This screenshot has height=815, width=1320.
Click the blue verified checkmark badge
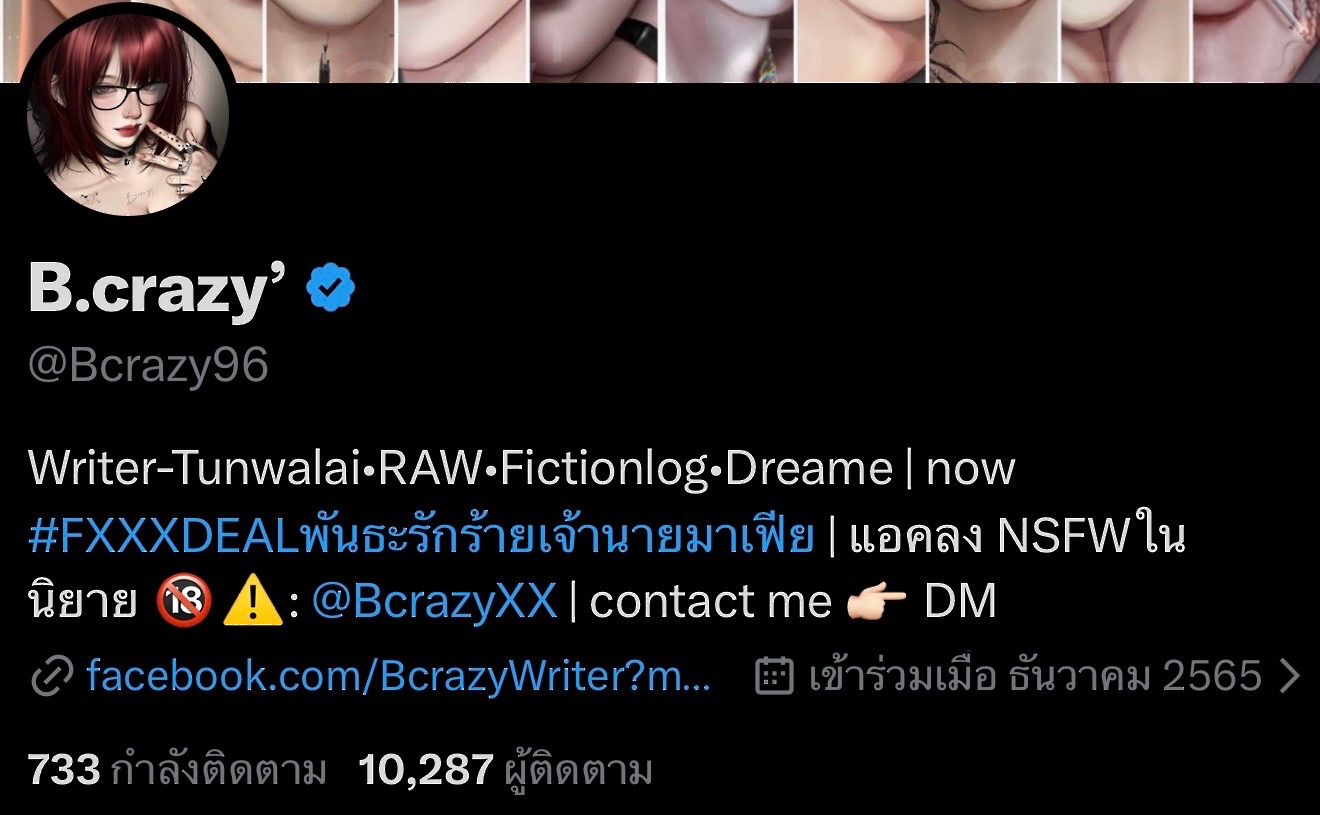coord(330,289)
